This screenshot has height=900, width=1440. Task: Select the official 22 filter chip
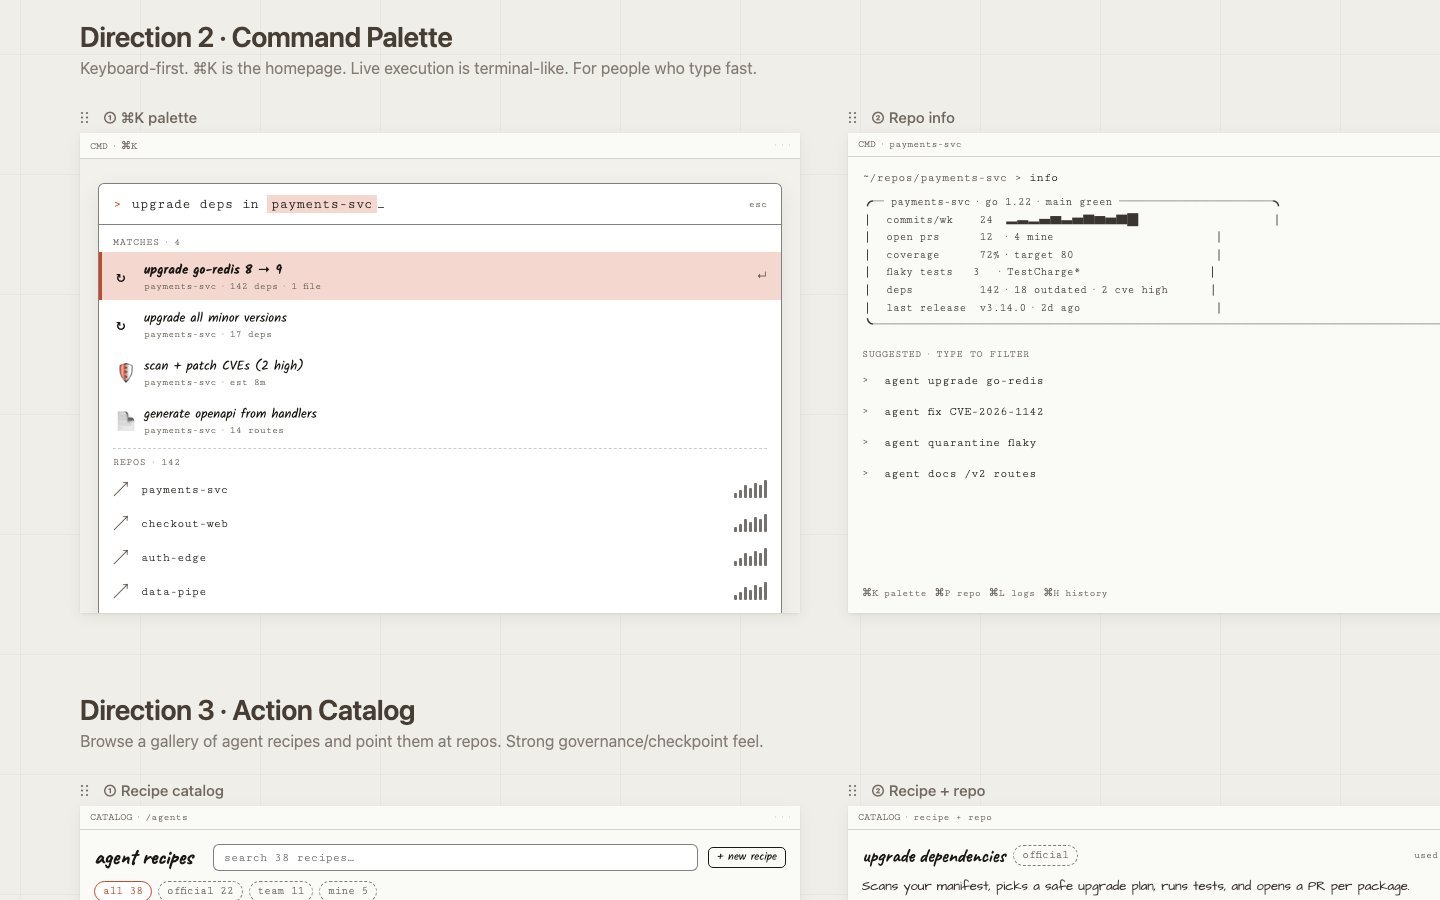coord(200,891)
